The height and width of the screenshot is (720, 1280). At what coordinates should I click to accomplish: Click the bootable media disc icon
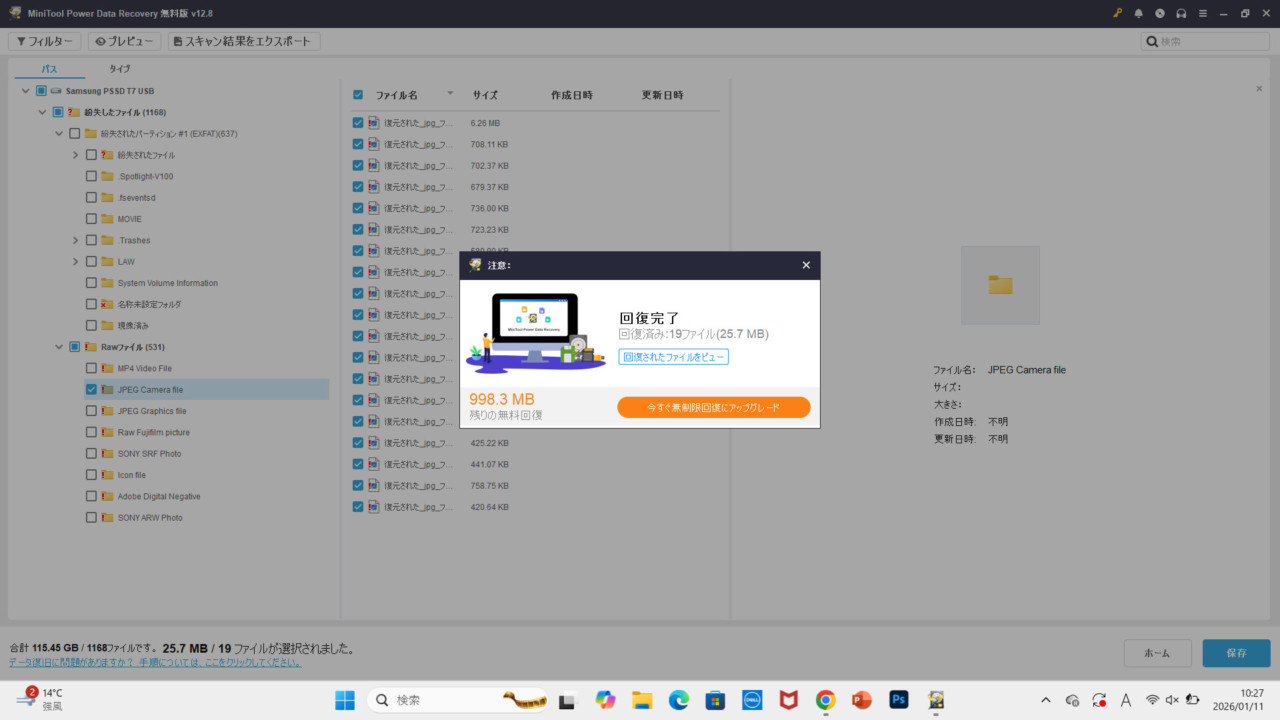(x=1160, y=14)
